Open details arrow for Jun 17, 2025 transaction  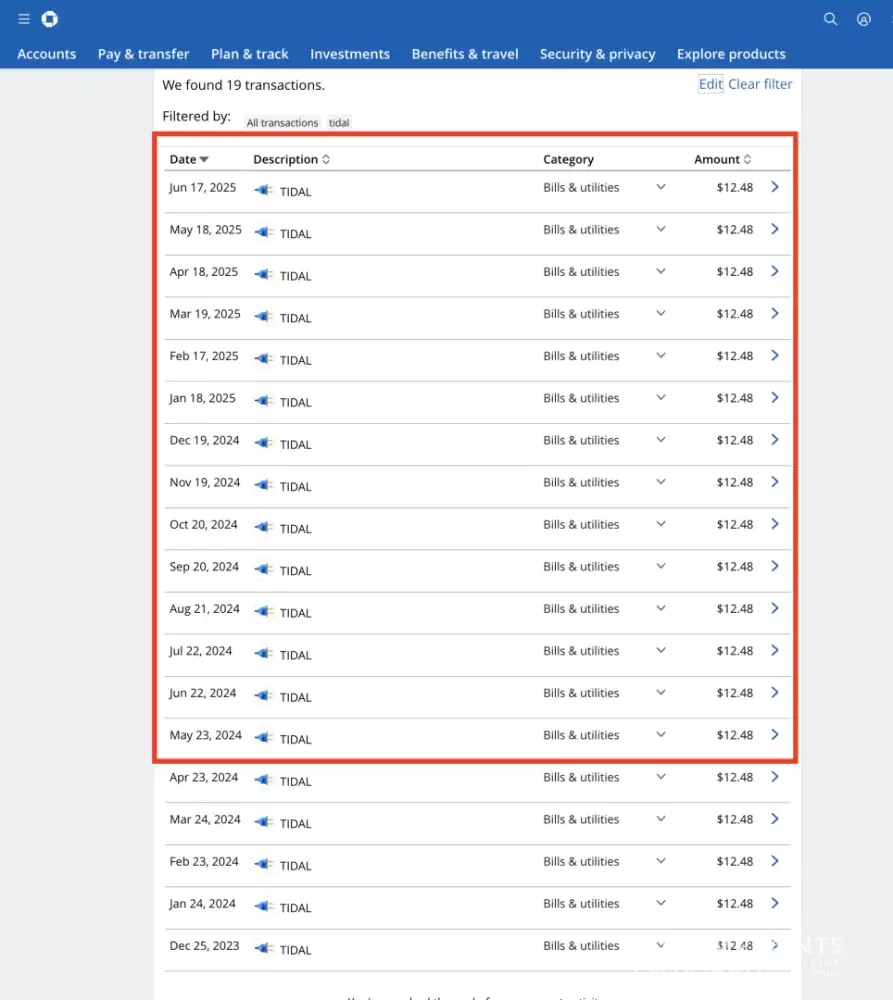tap(775, 187)
